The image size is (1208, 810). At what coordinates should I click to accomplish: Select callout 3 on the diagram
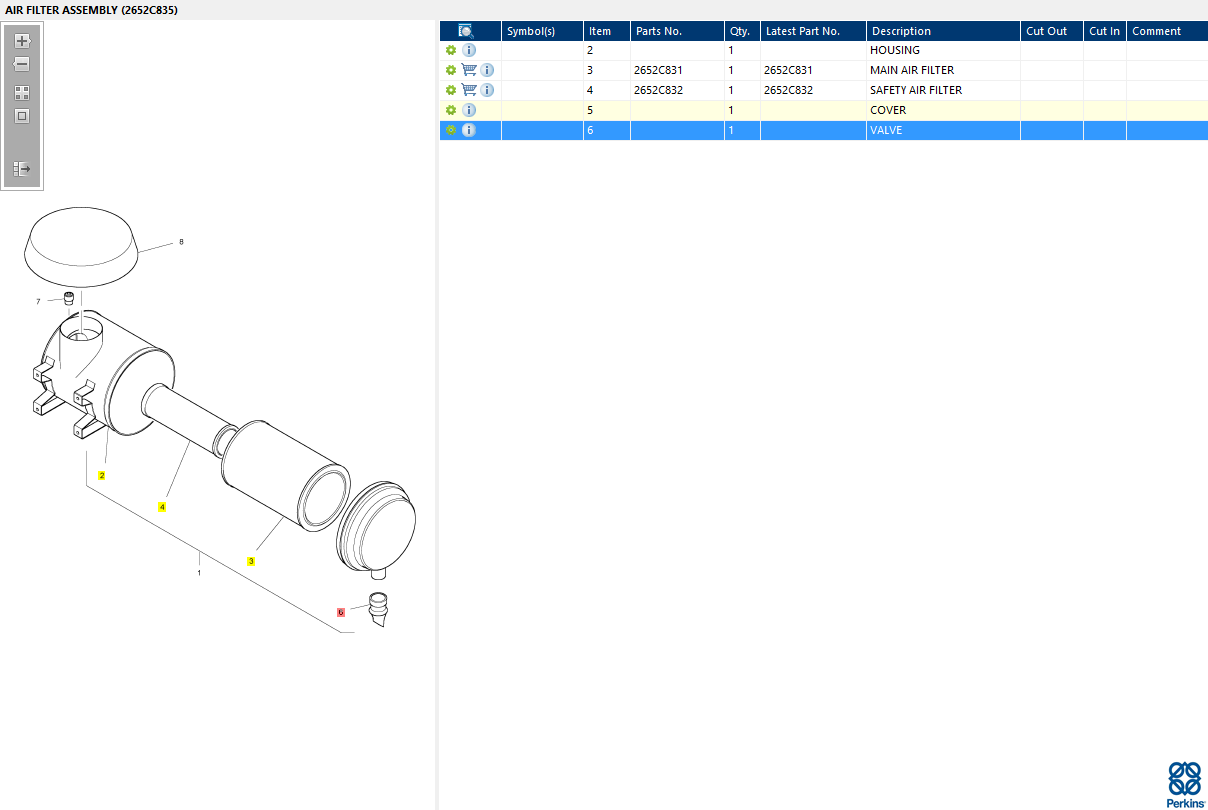(x=251, y=561)
